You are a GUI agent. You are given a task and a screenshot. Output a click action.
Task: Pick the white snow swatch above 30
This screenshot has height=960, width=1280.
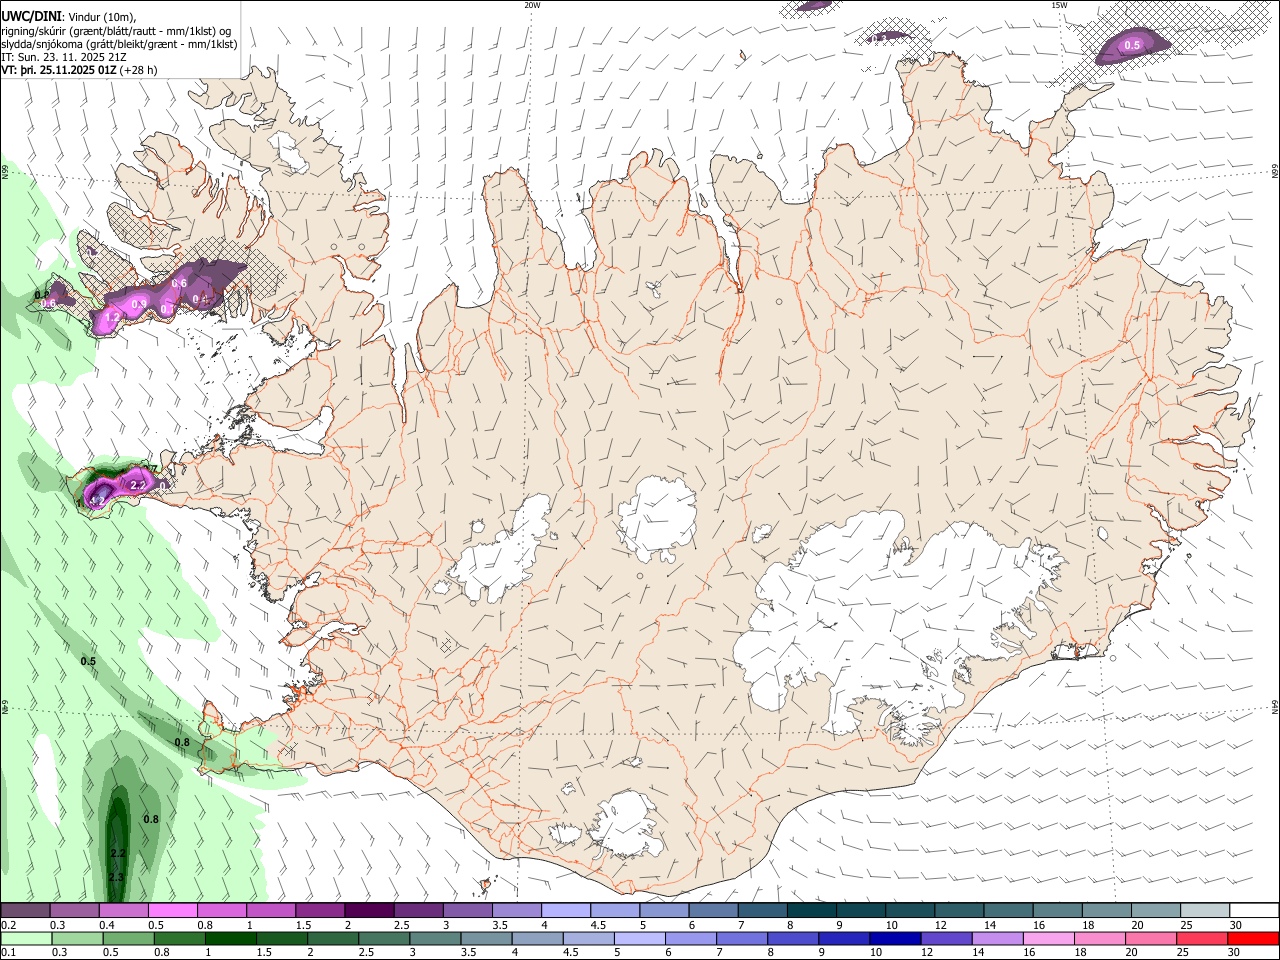pos(1254,911)
